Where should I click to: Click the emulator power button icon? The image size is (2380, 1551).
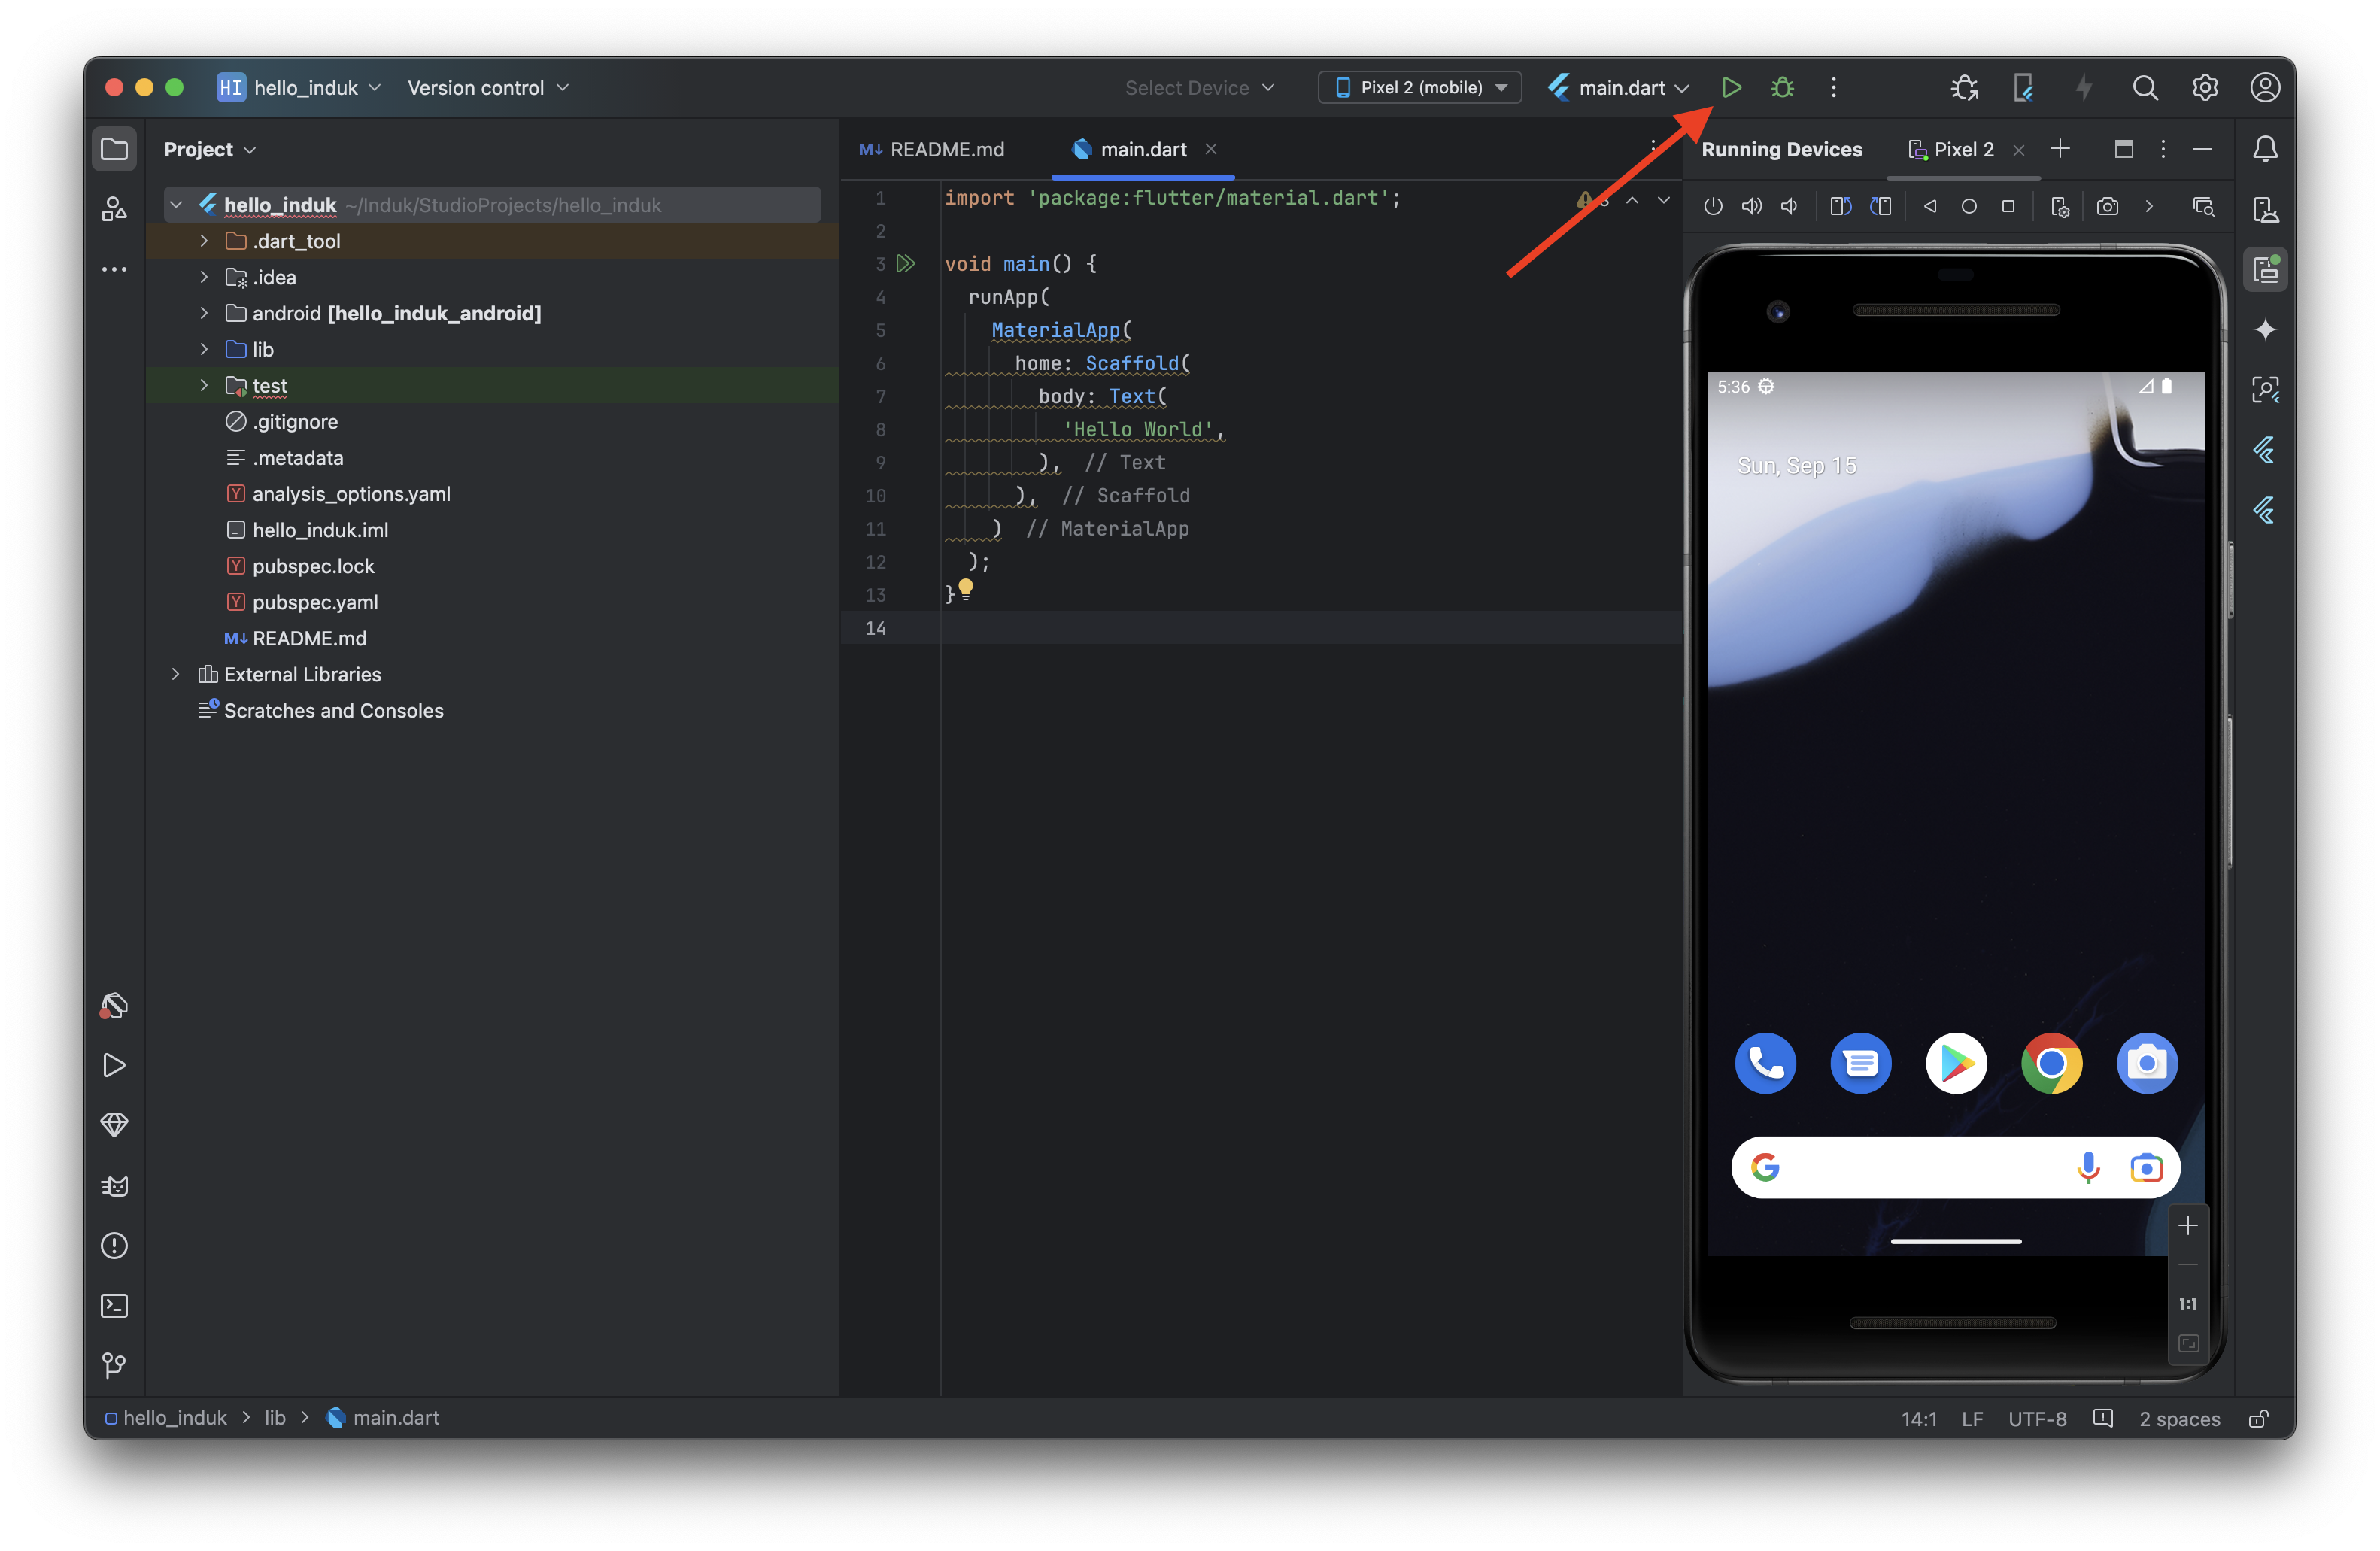pos(1713,206)
